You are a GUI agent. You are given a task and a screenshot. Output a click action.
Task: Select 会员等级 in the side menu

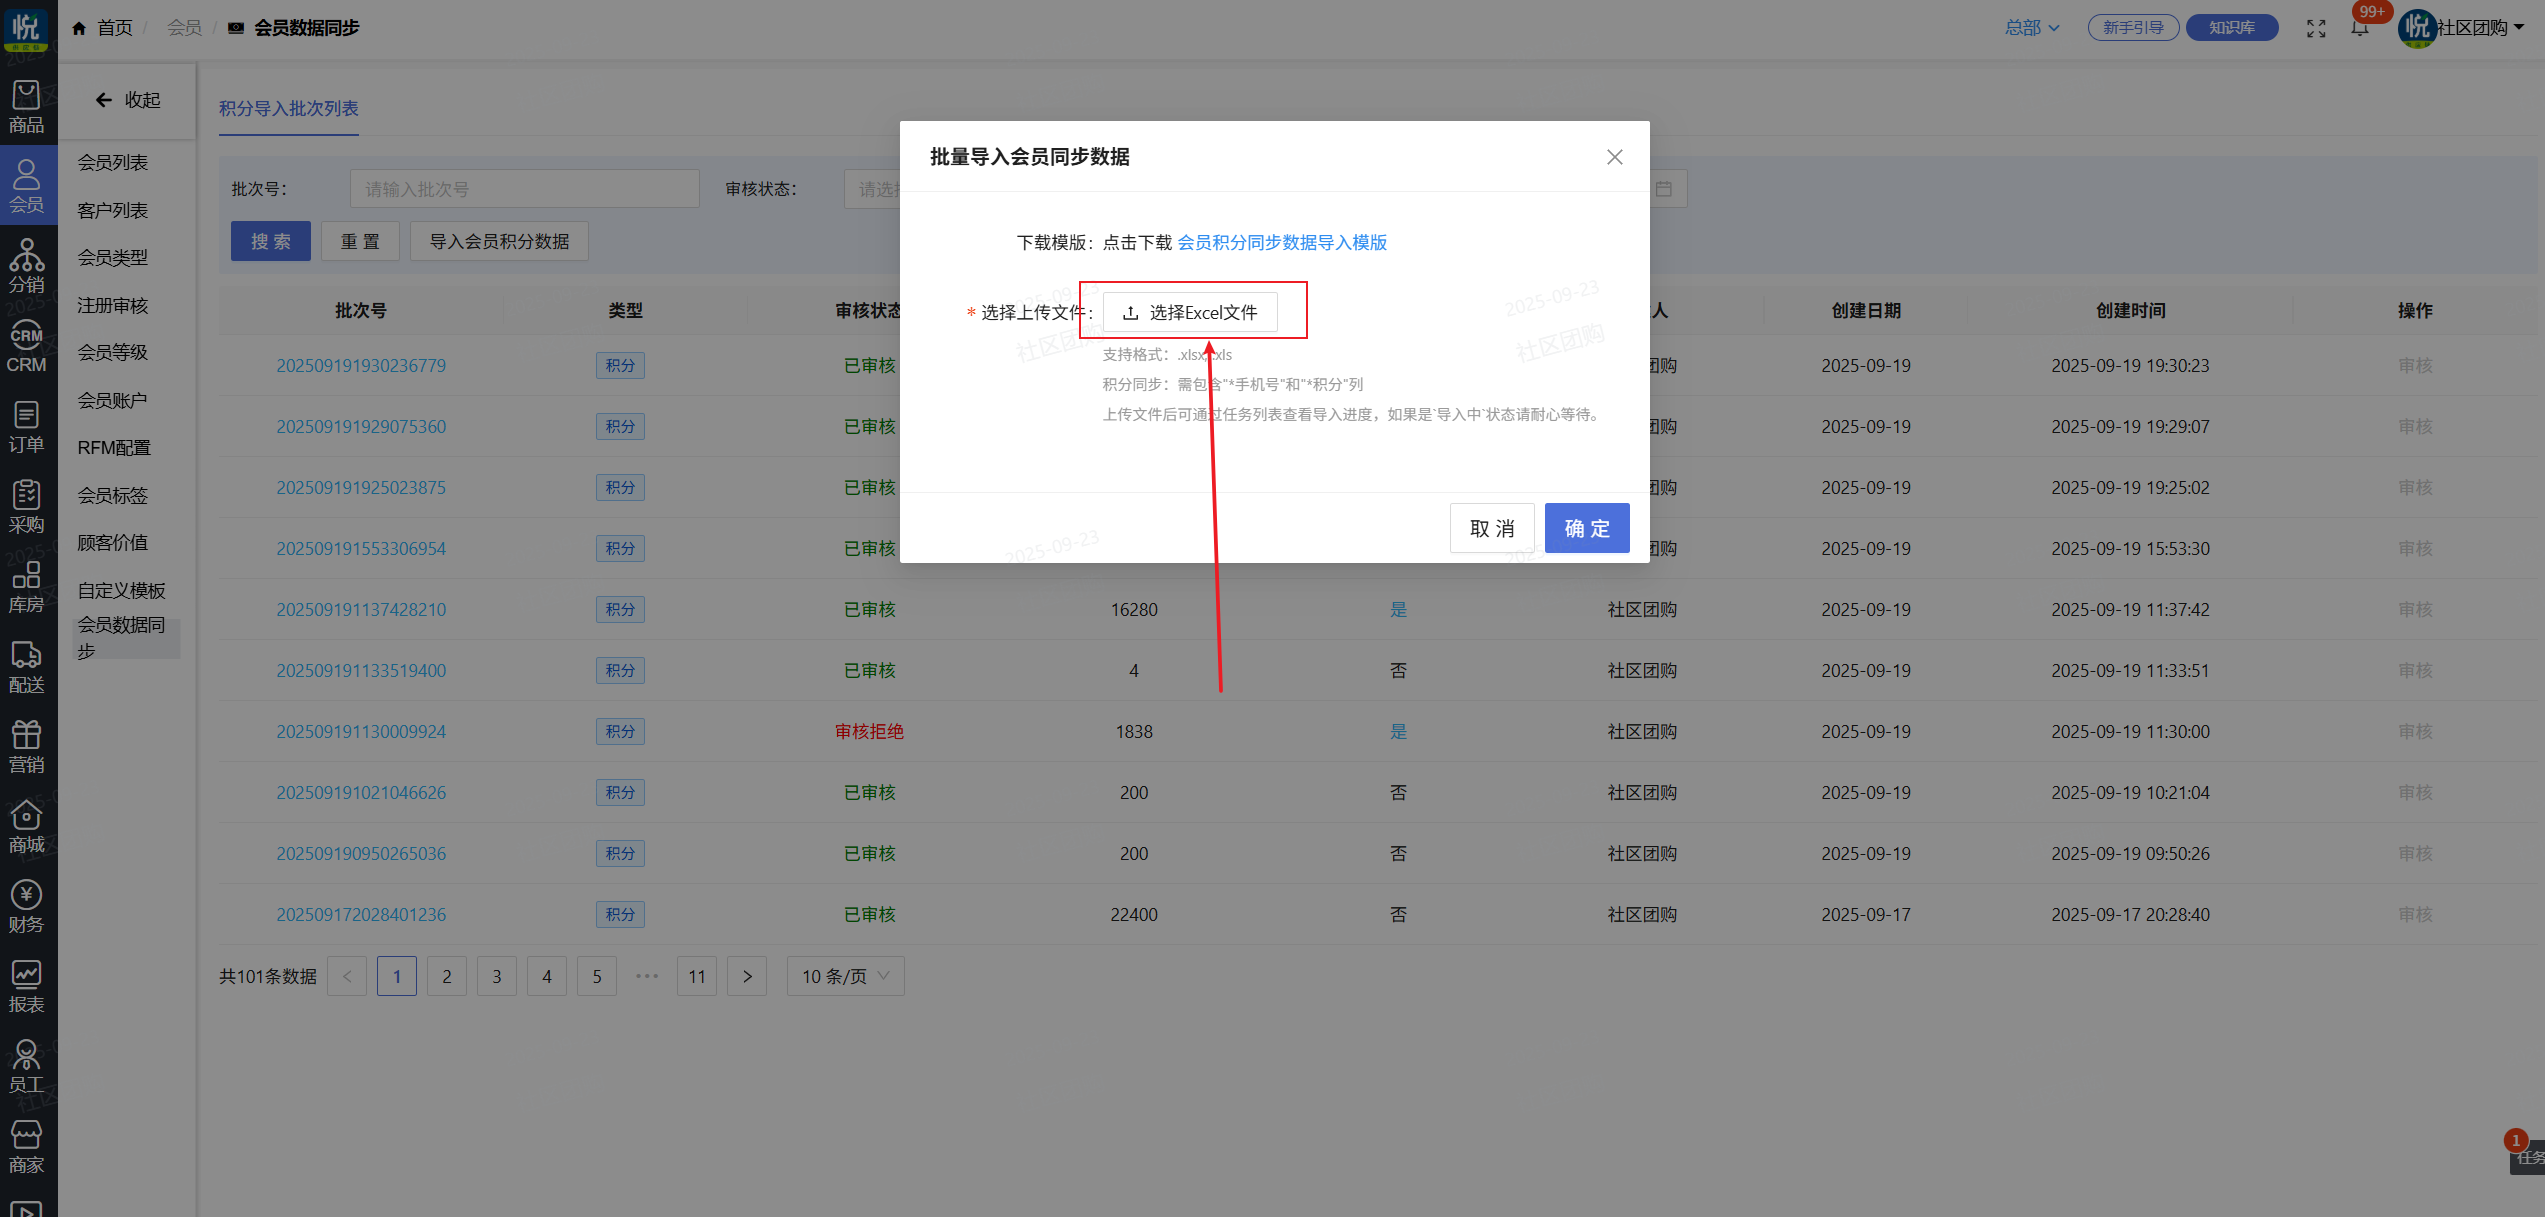coord(113,352)
